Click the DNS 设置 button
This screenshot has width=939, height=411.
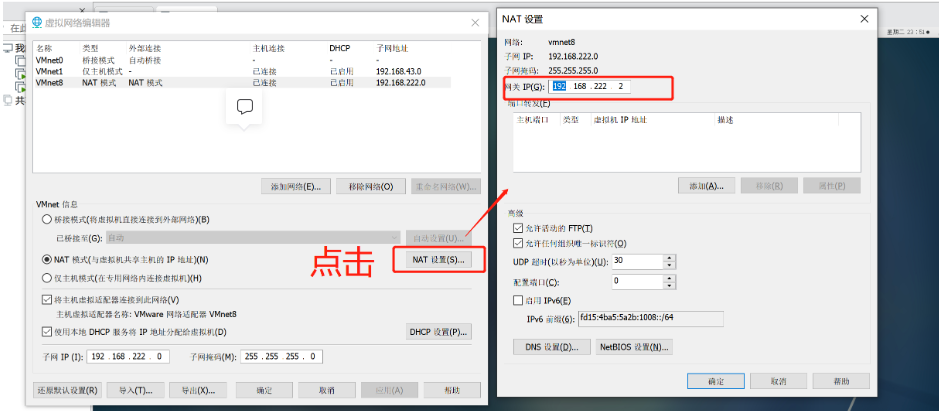coord(548,347)
